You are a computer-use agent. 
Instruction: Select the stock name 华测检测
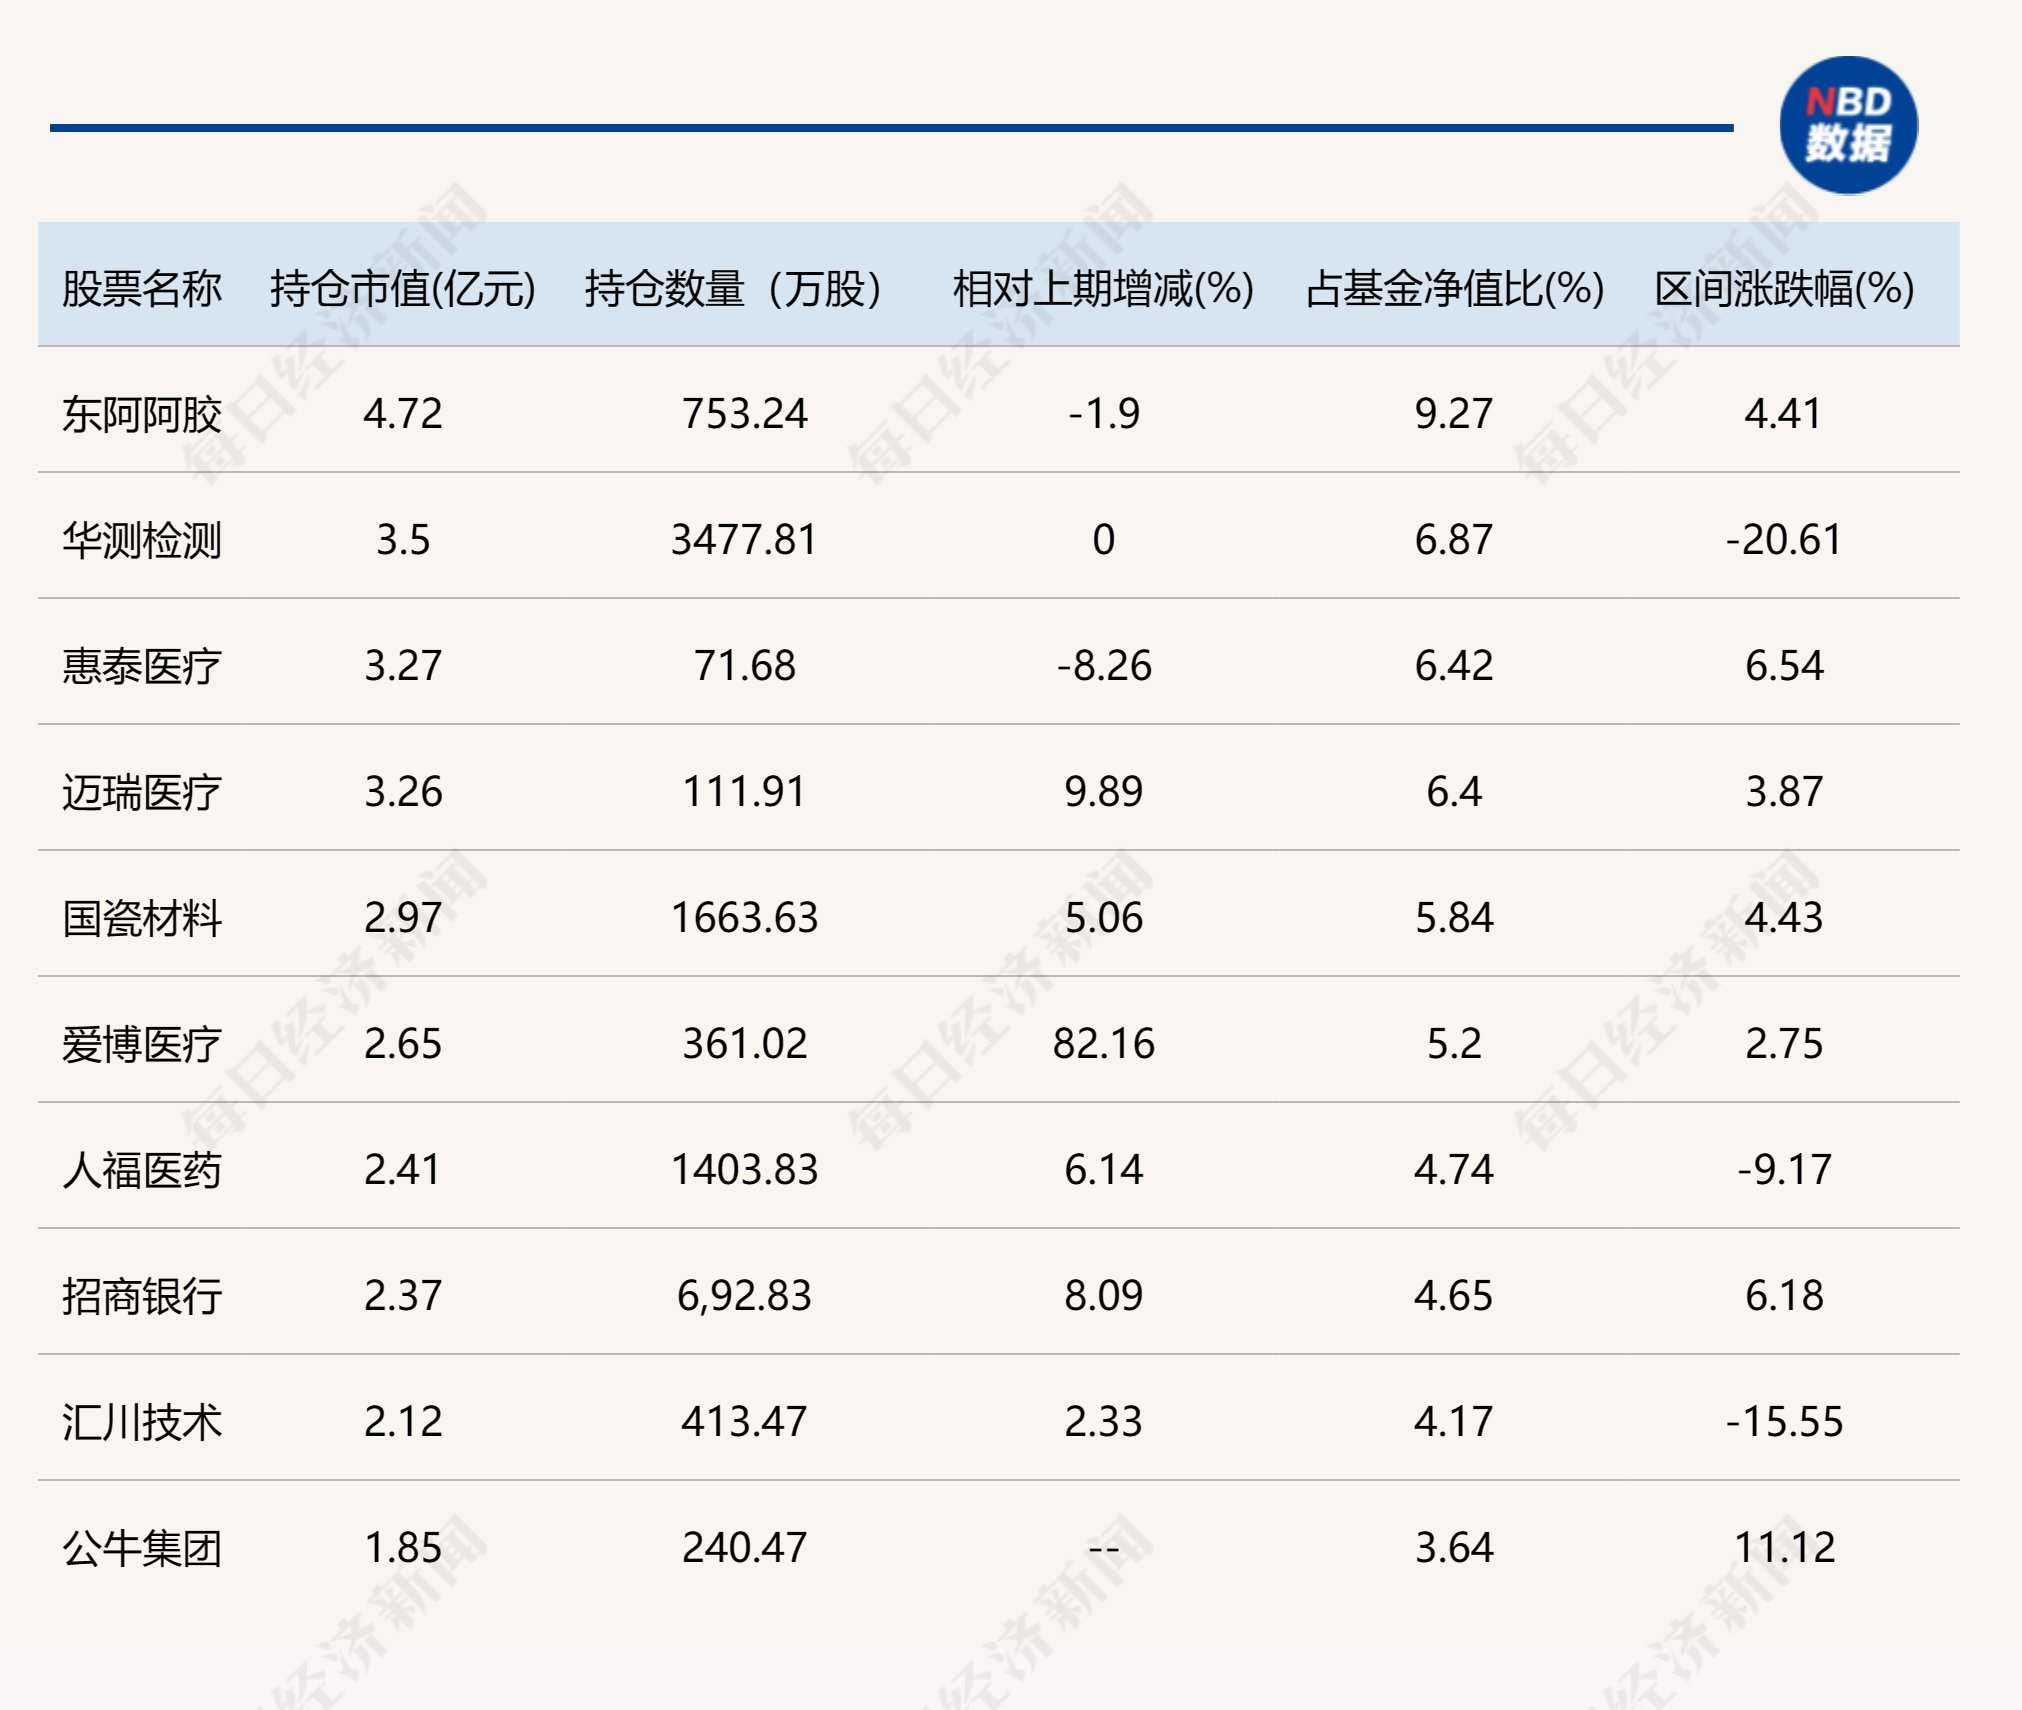point(142,540)
